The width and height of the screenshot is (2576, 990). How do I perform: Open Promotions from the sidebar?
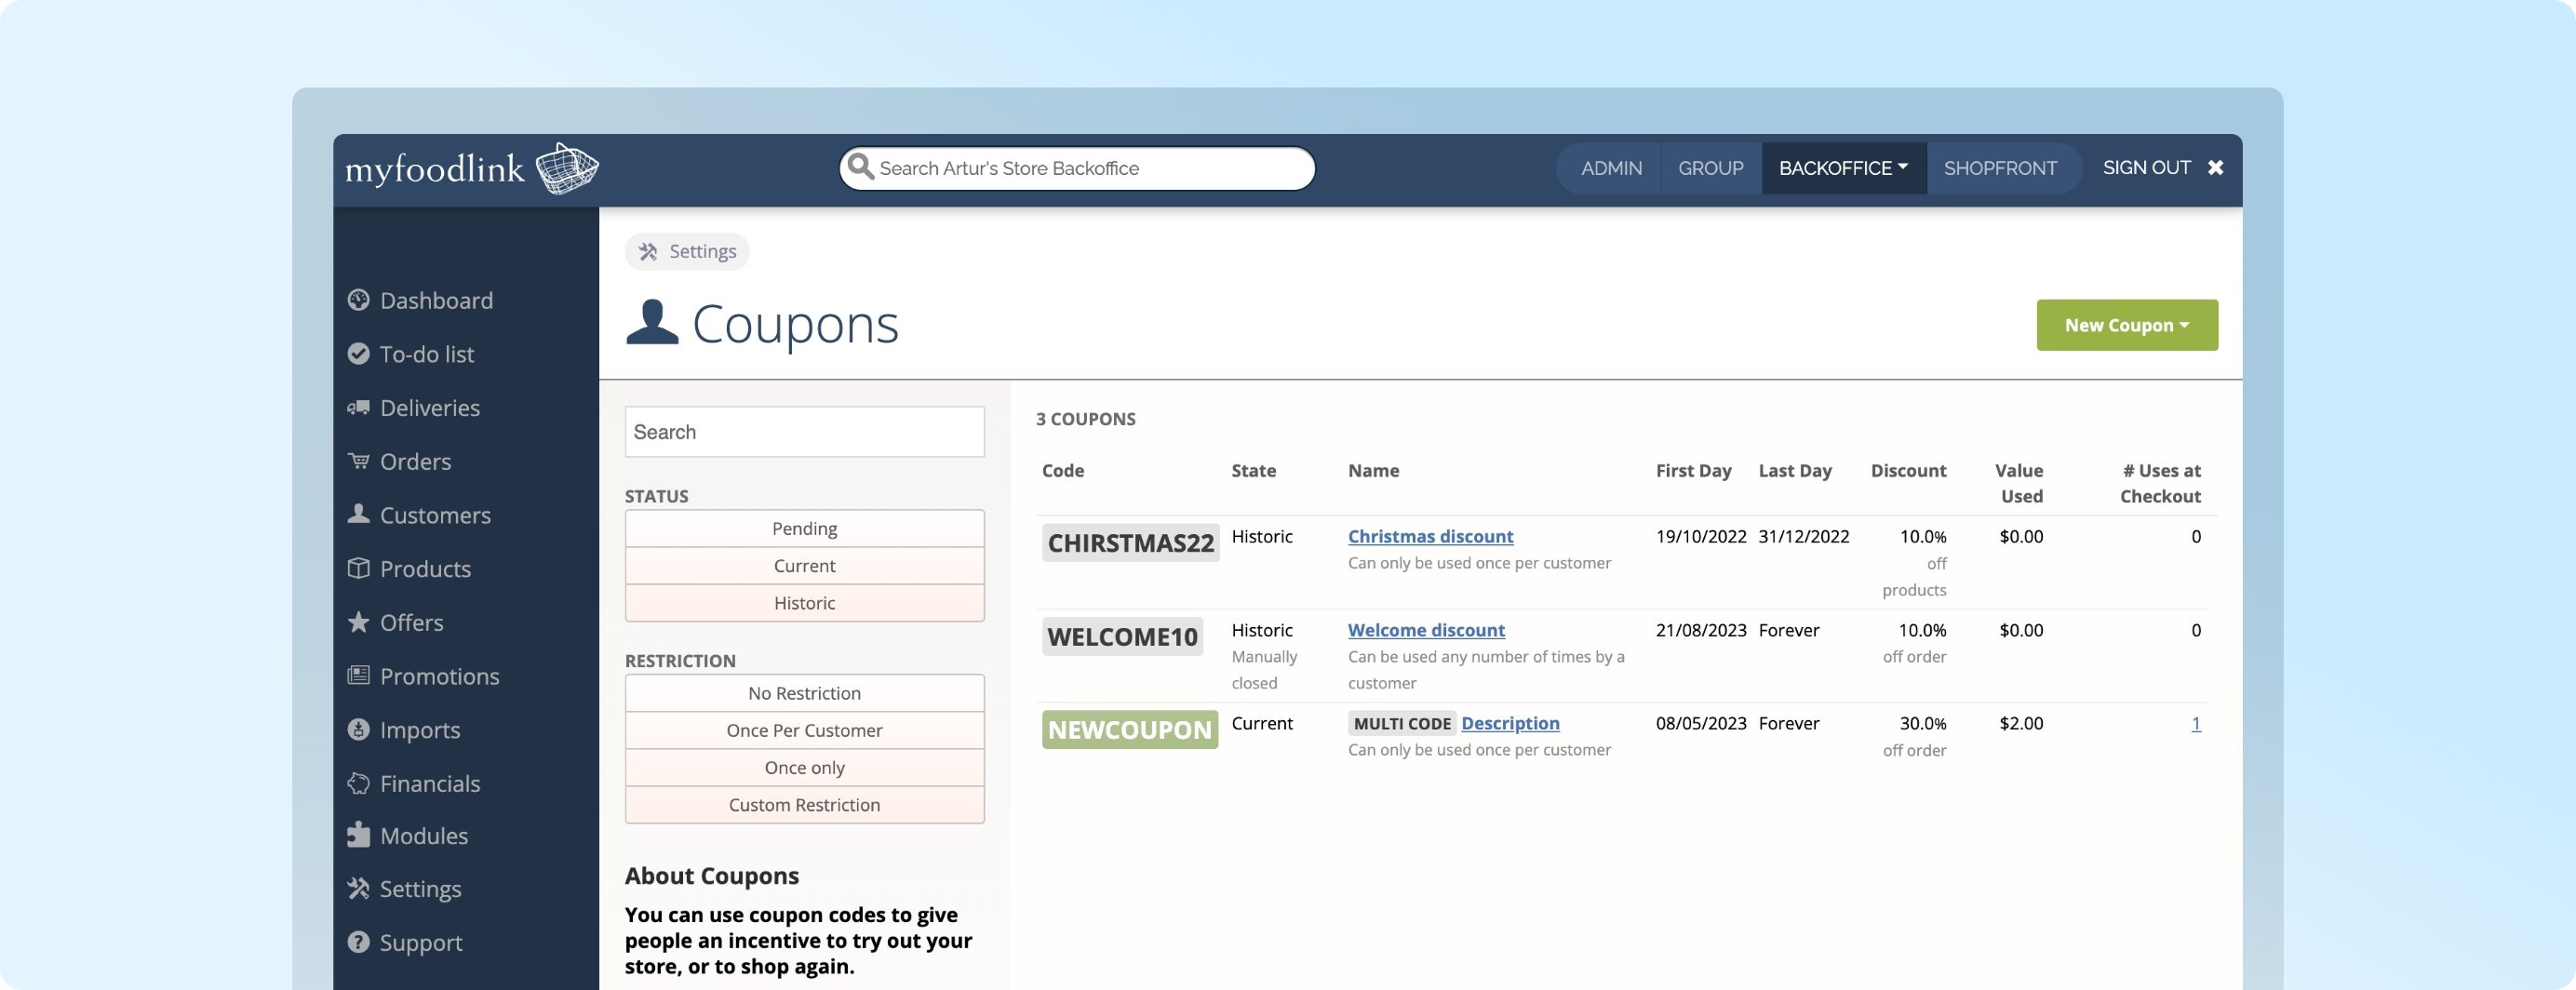[x=439, y=676]
